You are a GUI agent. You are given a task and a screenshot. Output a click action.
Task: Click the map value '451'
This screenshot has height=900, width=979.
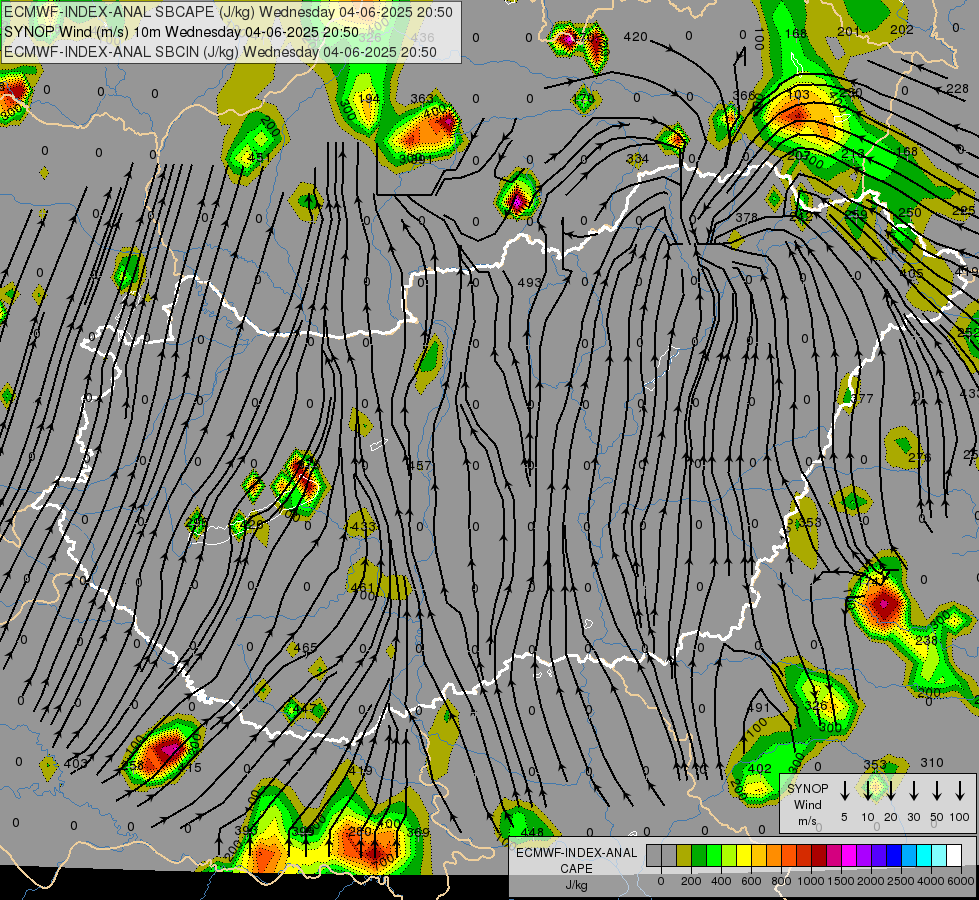tap(259, 157)
